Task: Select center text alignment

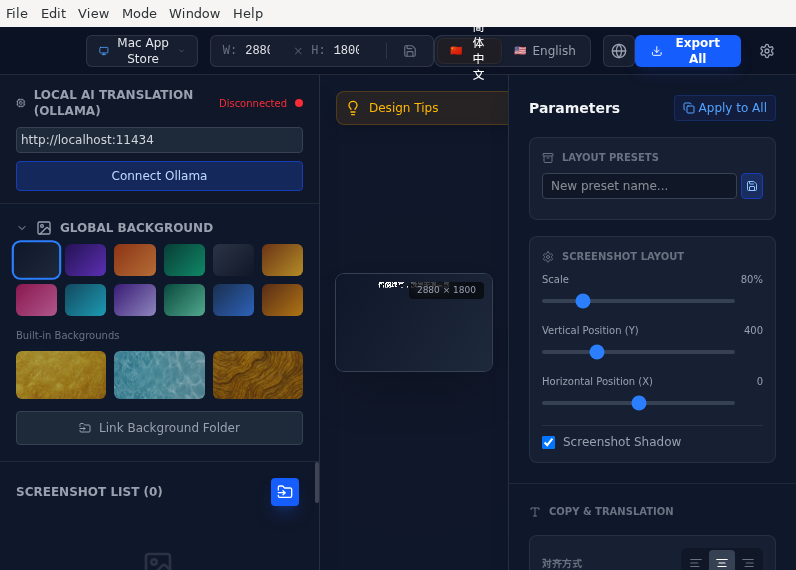Action: 722,563
